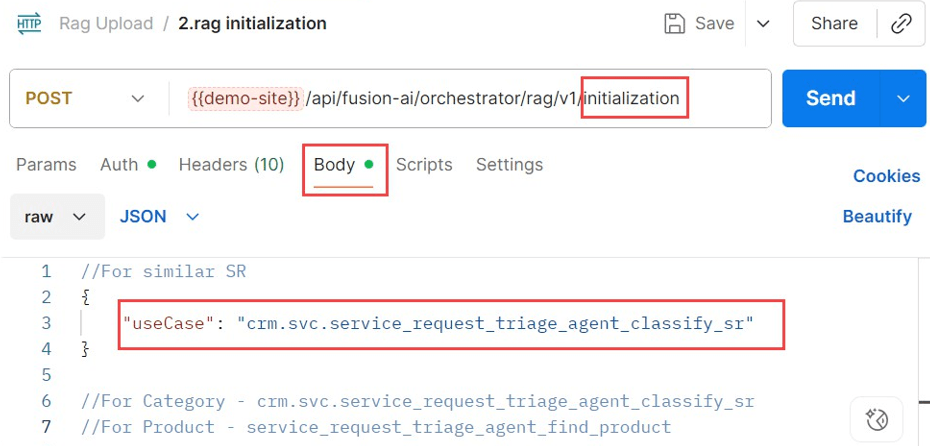
Task: Click line number 5 in editor gutter
Action: [46, 375]
